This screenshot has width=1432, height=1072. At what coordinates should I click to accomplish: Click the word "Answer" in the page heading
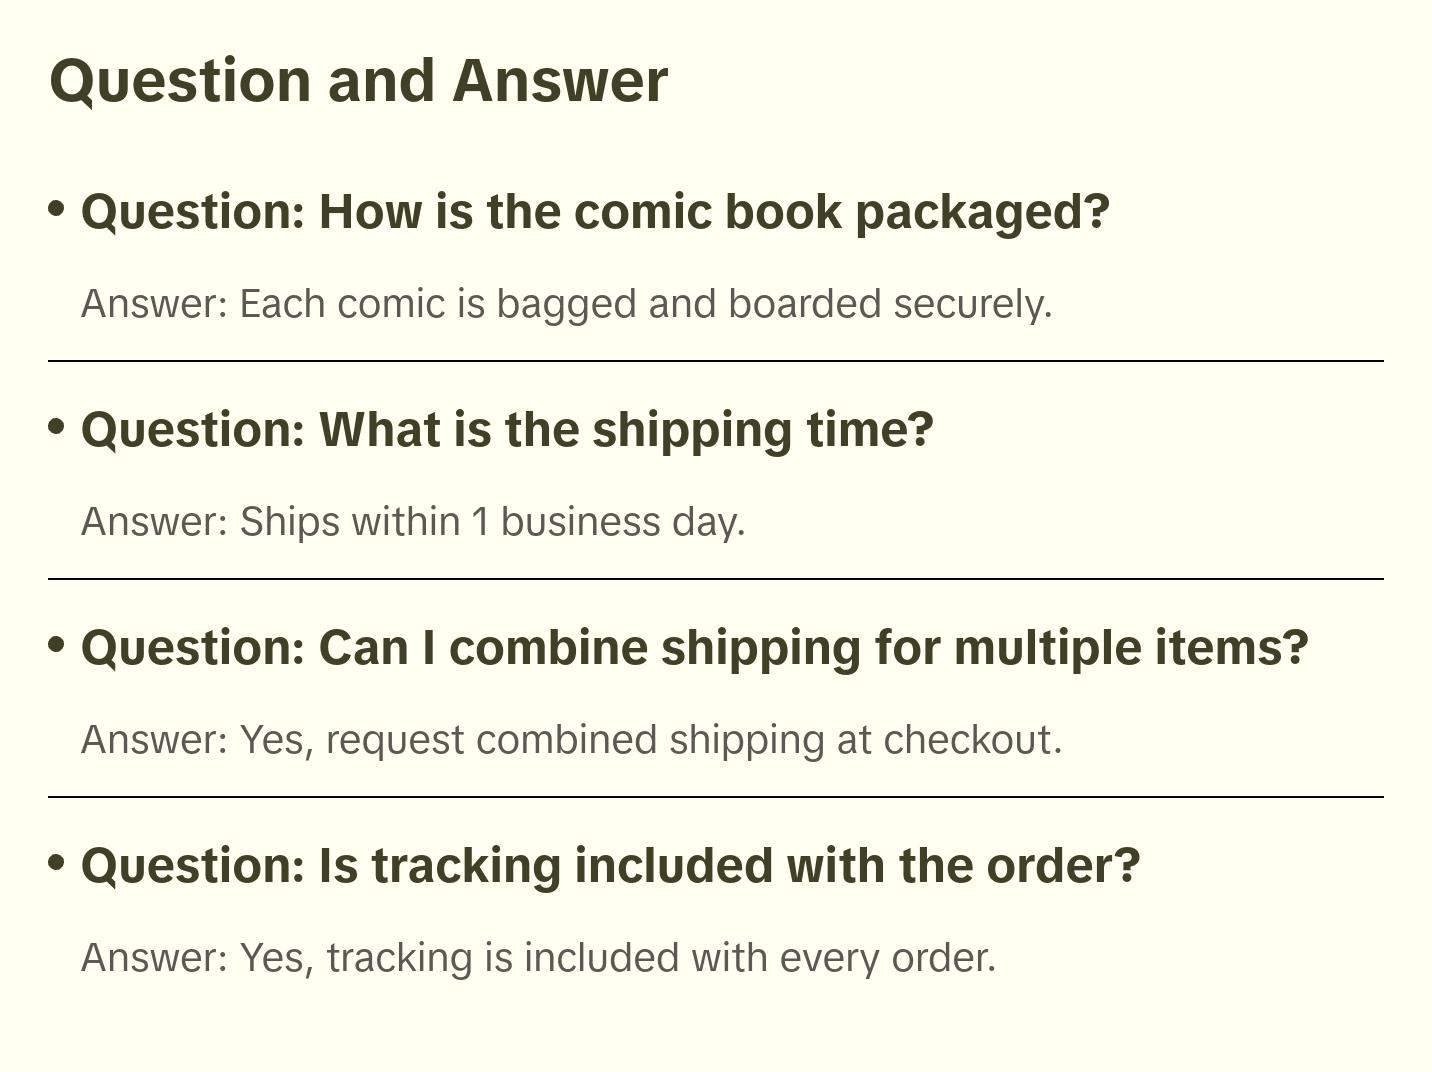(559, 80)
